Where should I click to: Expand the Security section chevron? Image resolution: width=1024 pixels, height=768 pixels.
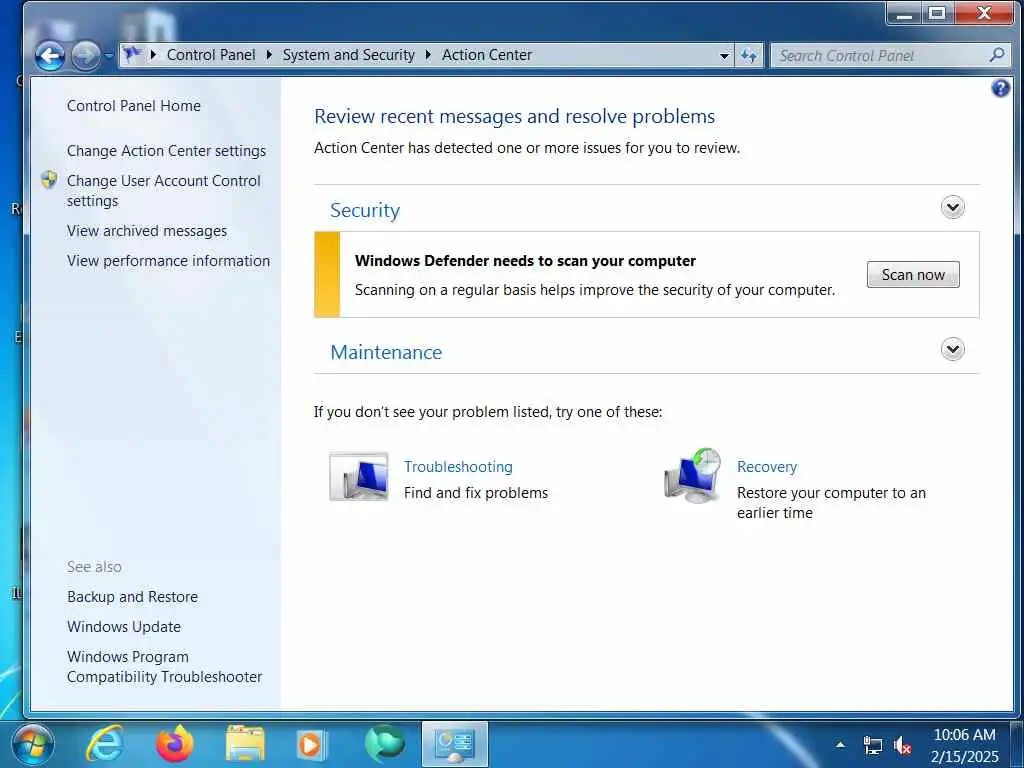tap(952, 208)
